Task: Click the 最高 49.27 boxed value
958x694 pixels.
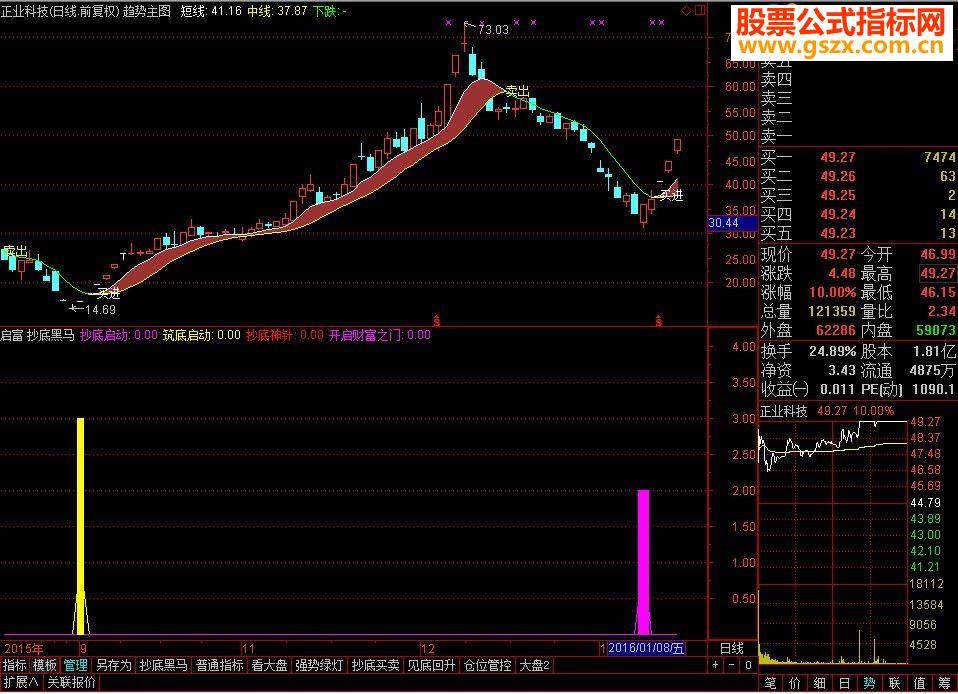Action: [938, 274]
